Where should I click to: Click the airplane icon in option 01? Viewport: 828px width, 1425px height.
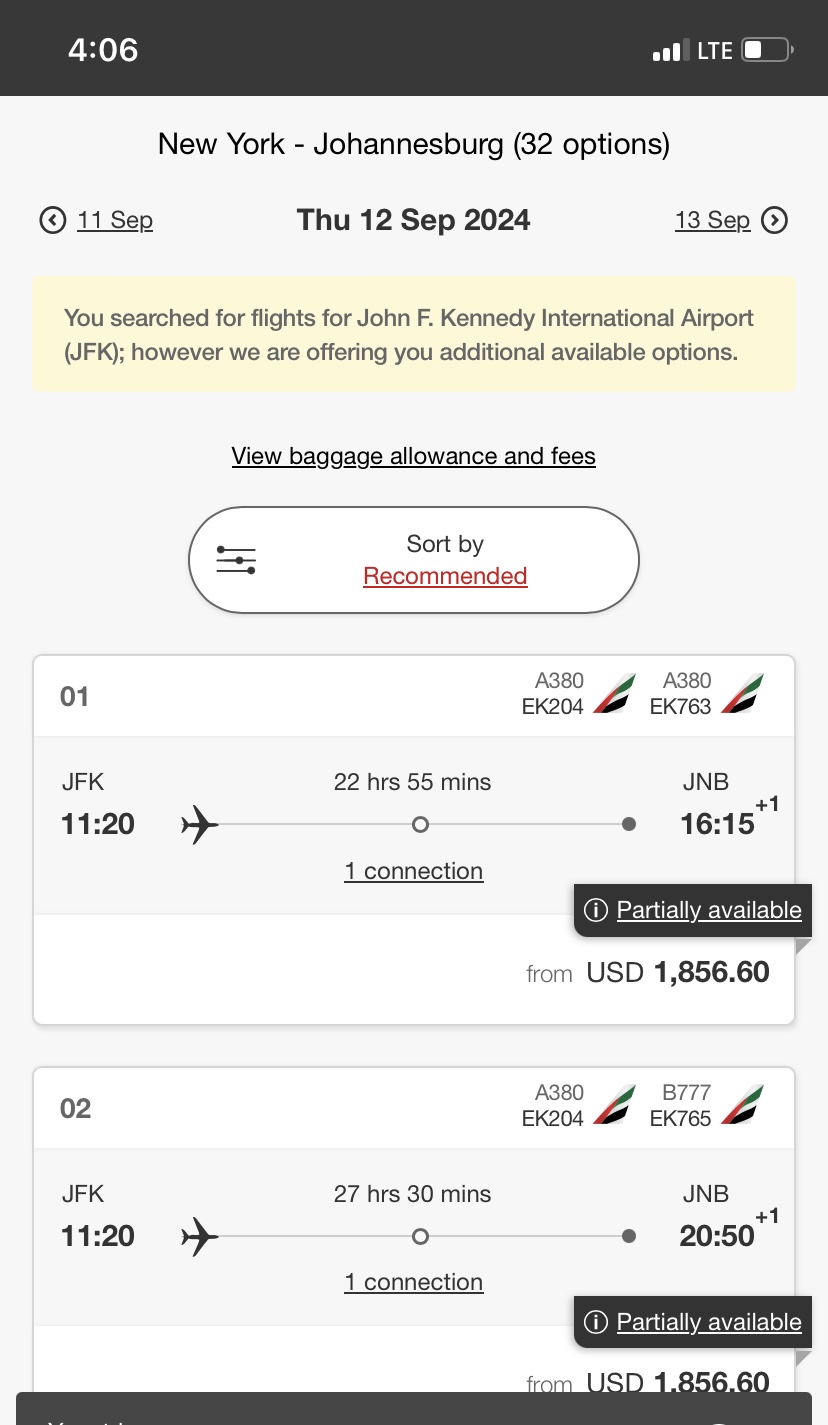200,825
